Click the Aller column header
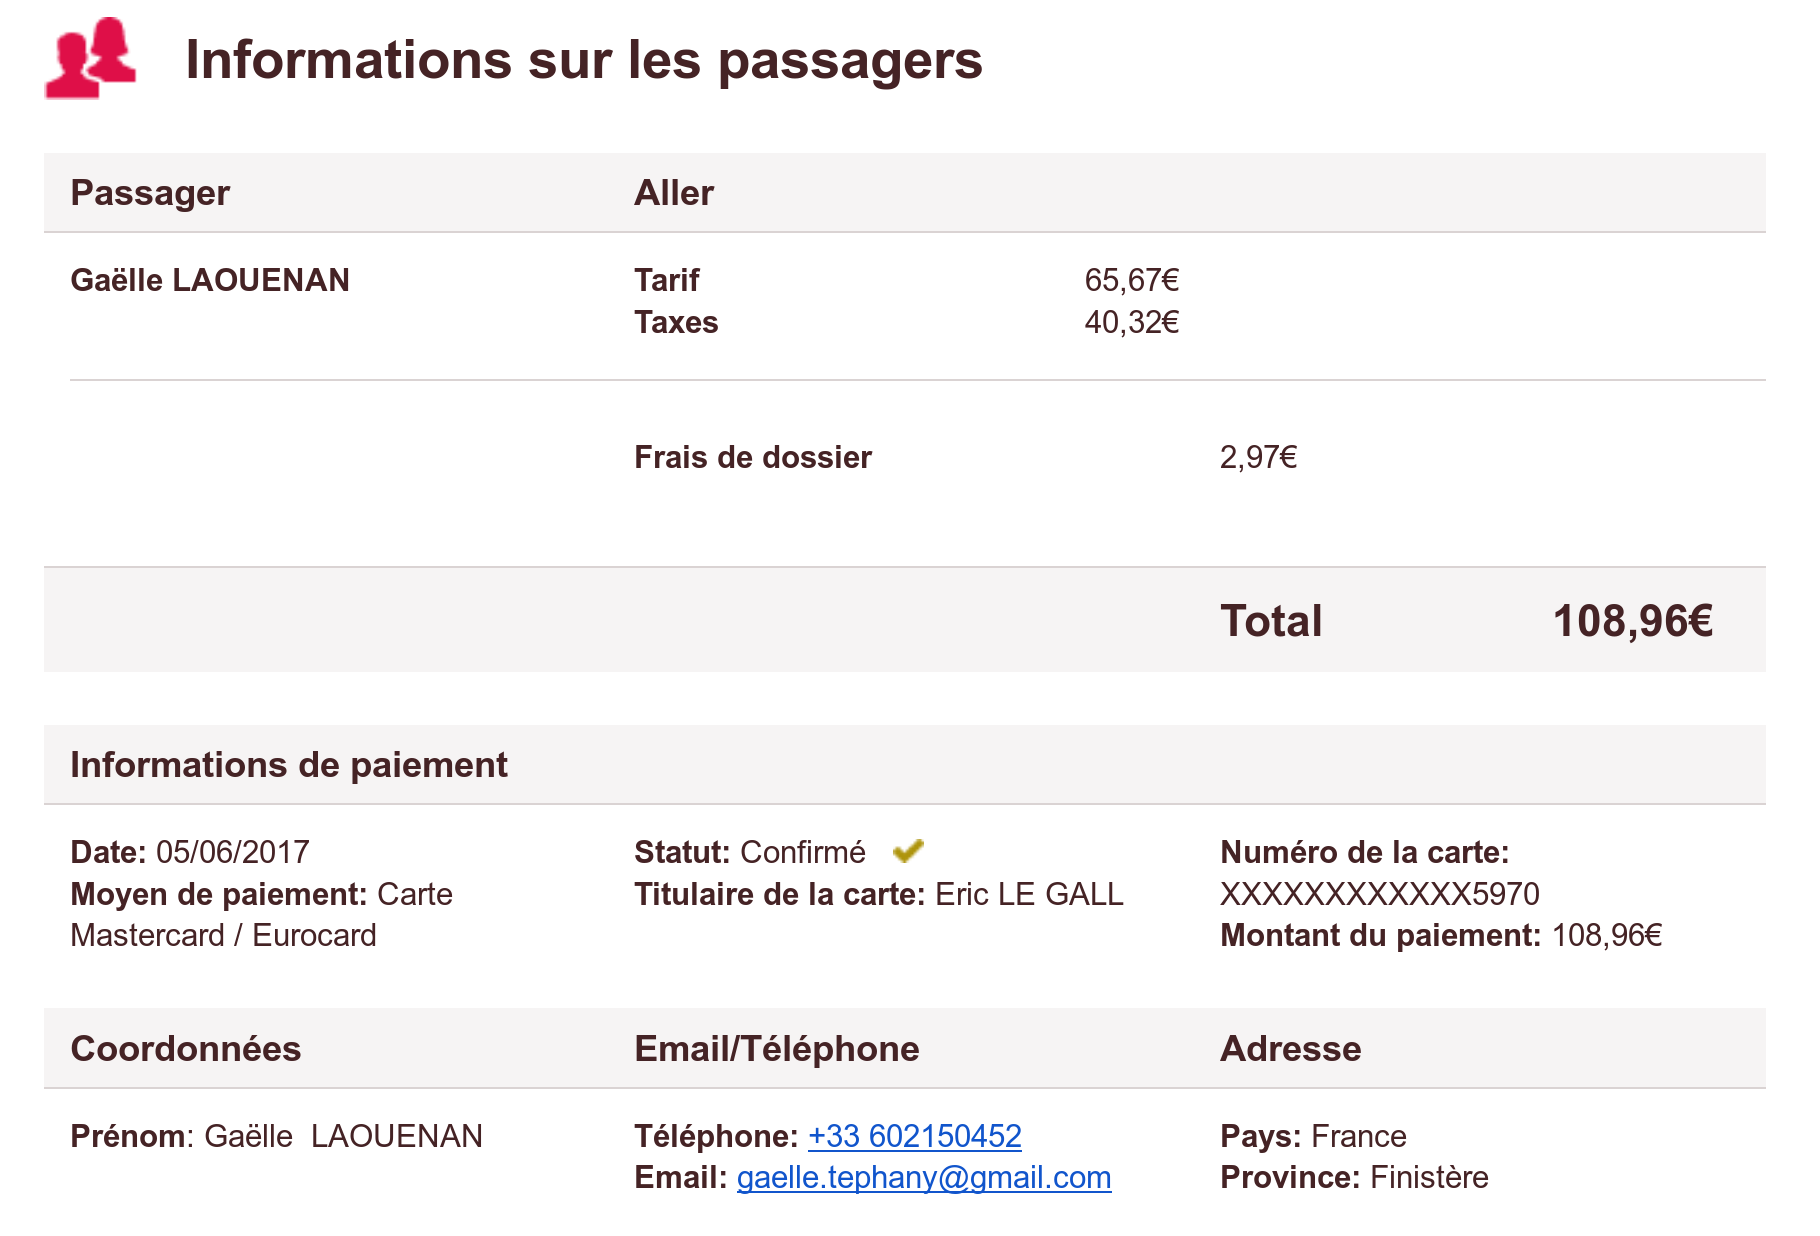1820x1236 pixels. pyautogui.click(x=673, y=193)
